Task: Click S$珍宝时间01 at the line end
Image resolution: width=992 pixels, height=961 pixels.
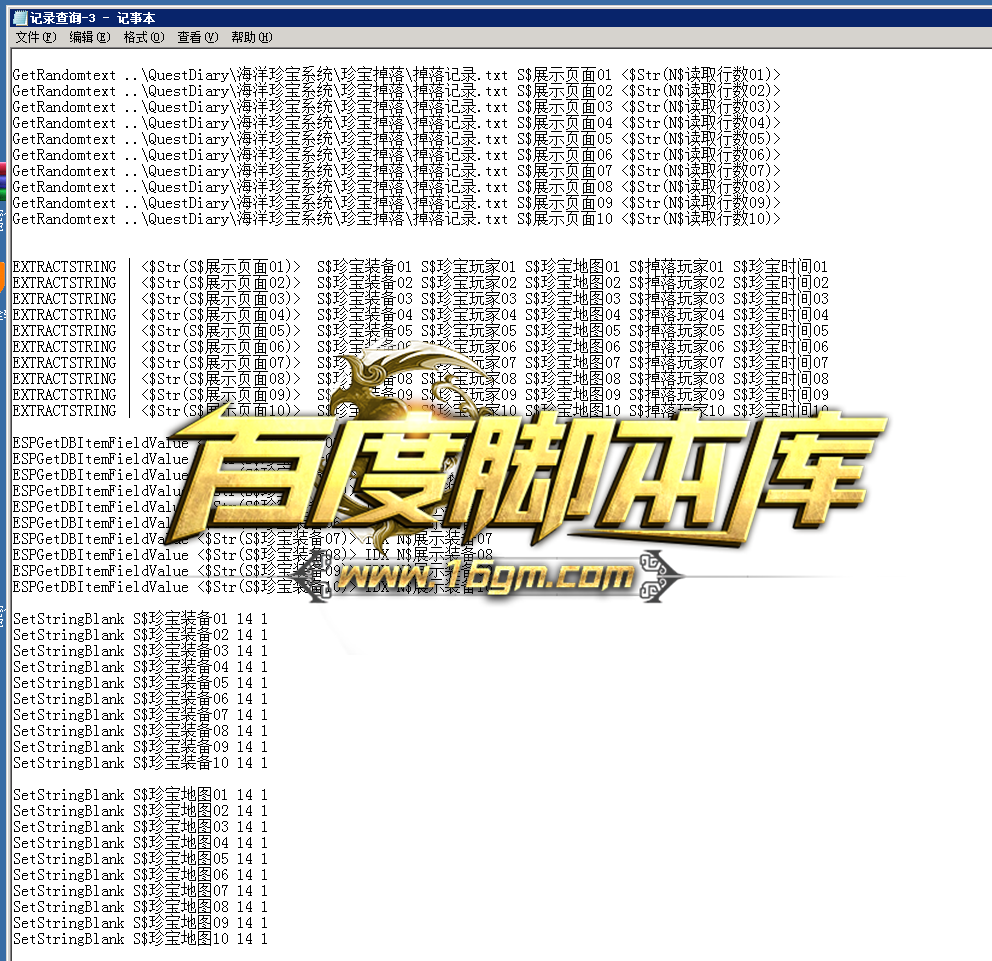Action: click(781, 267)
